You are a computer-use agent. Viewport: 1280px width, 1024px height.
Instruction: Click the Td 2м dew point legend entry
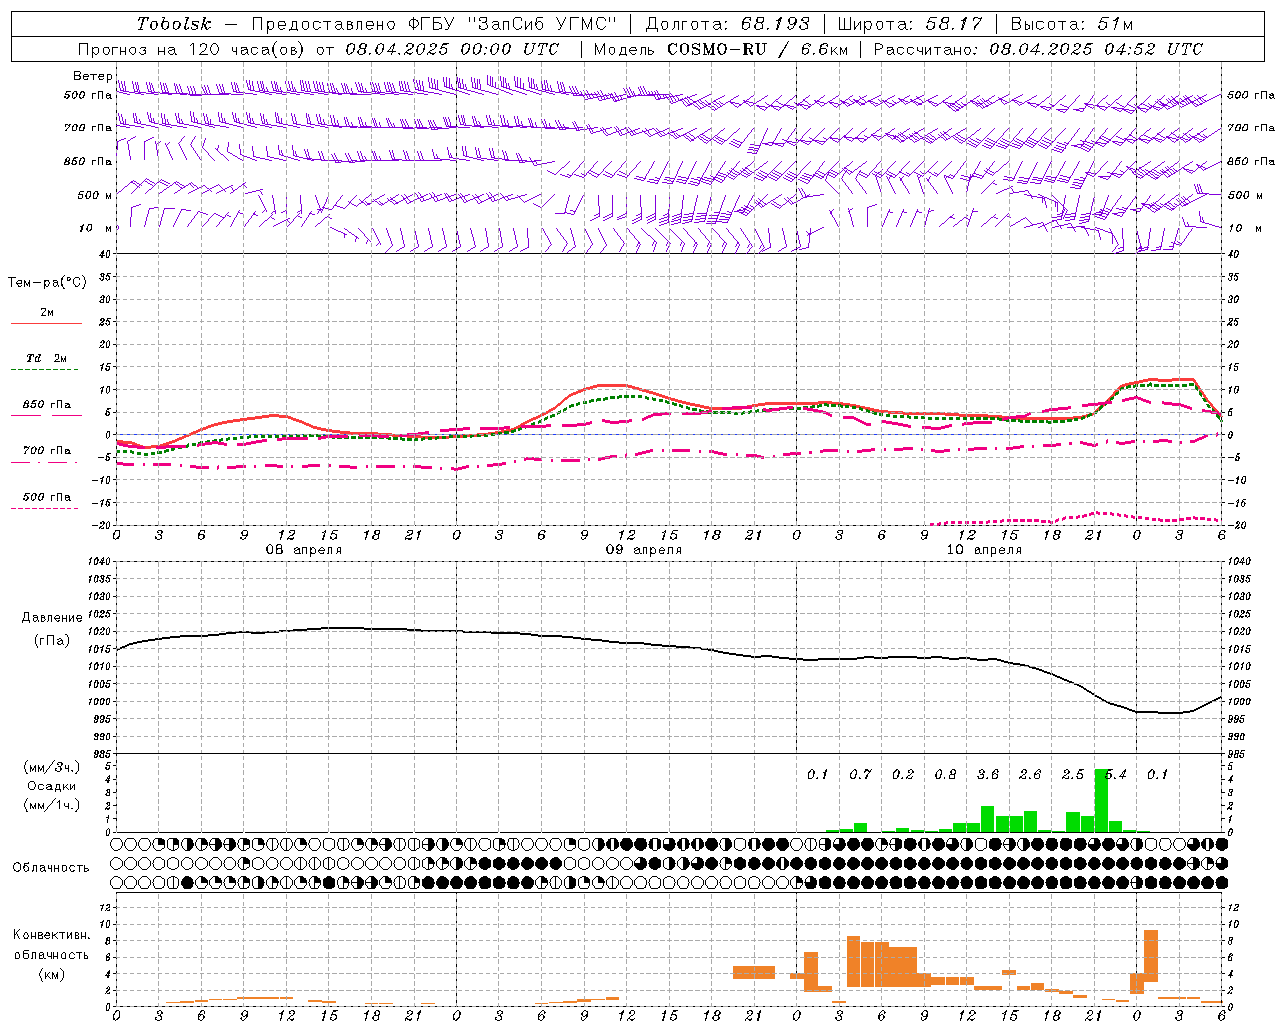(x=47, y=358)
